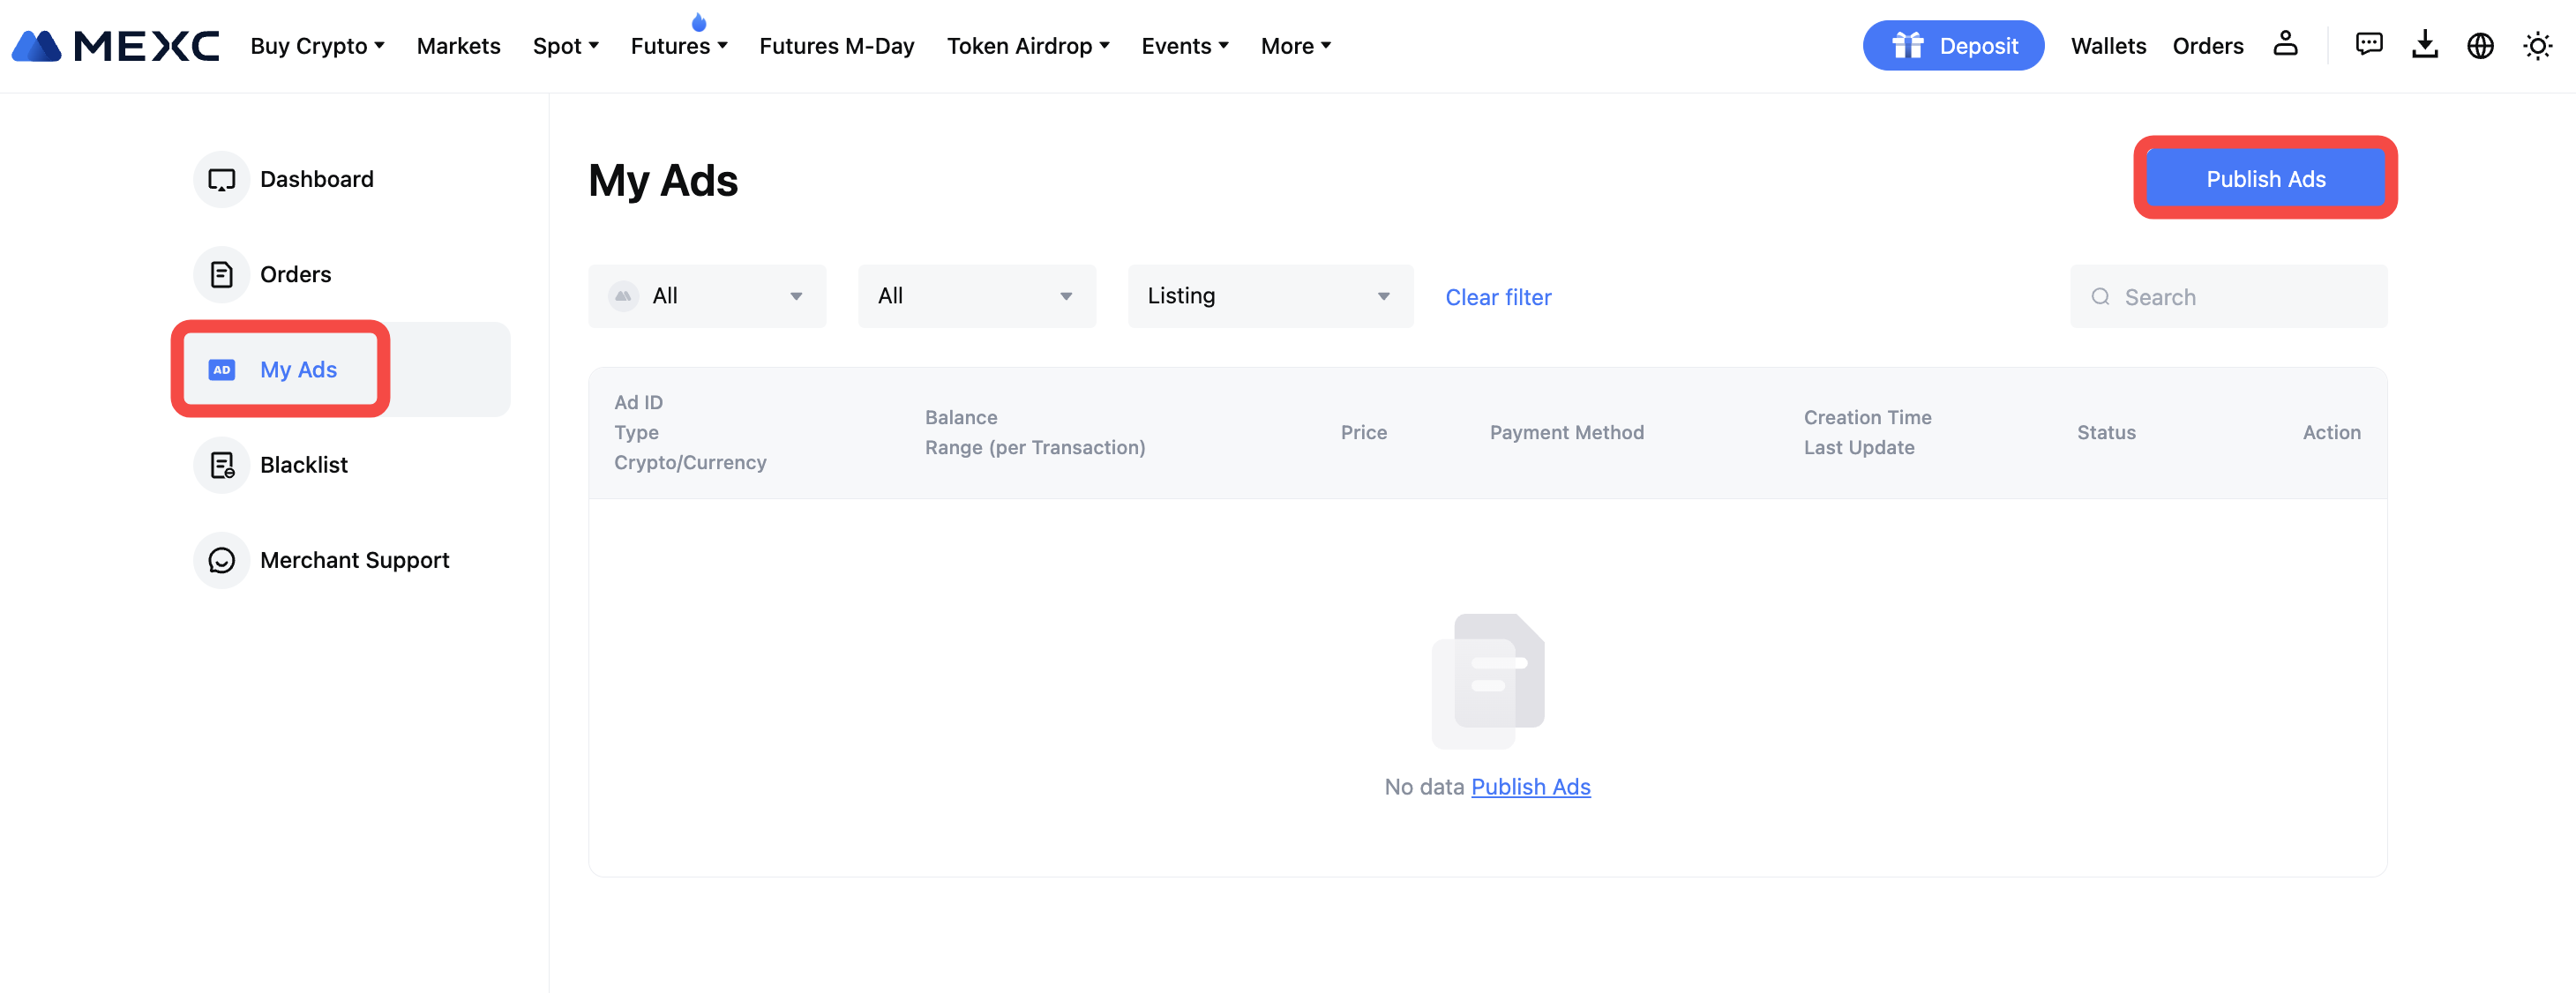Expand the Events menu

tap(1185, 46)
